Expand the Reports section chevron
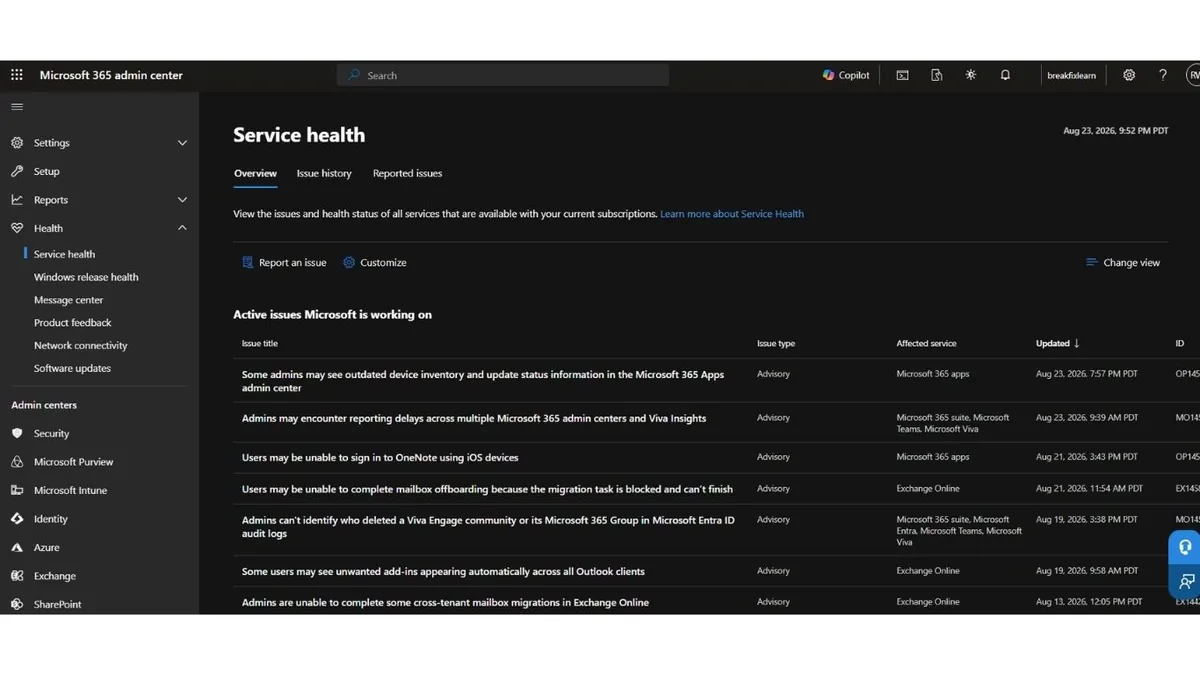 [x=182, y=200]
